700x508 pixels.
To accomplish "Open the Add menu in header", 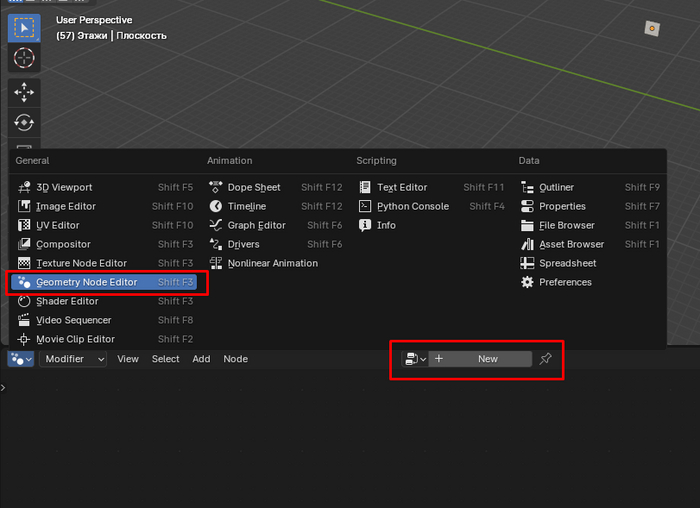I will 201,359.
